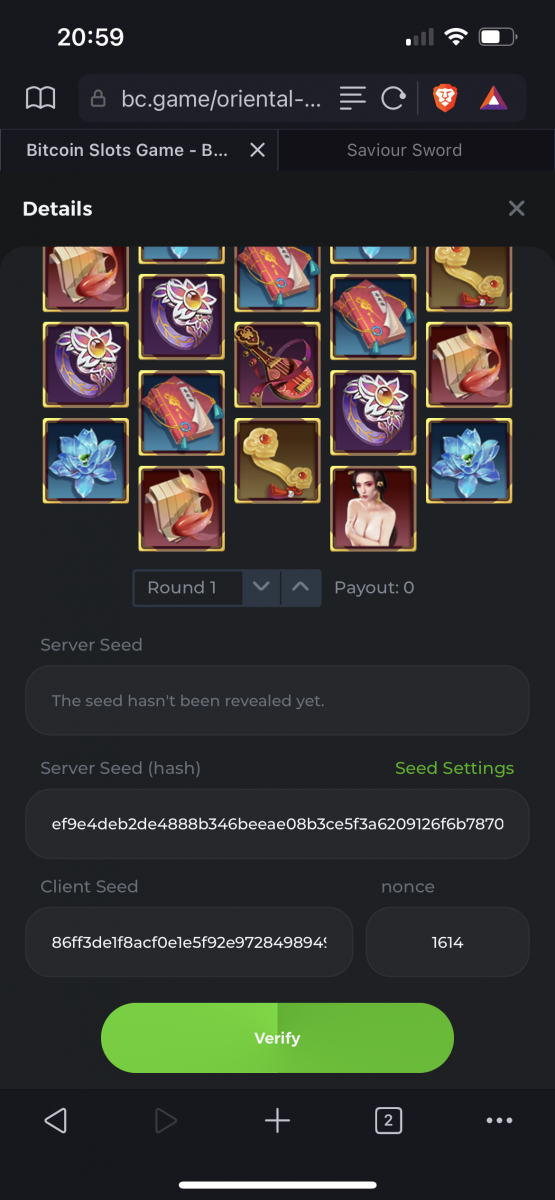Viewport: 555px width, 1200px height.
Task: Open the Seed Settings link
Action: [x=454, y=768]
